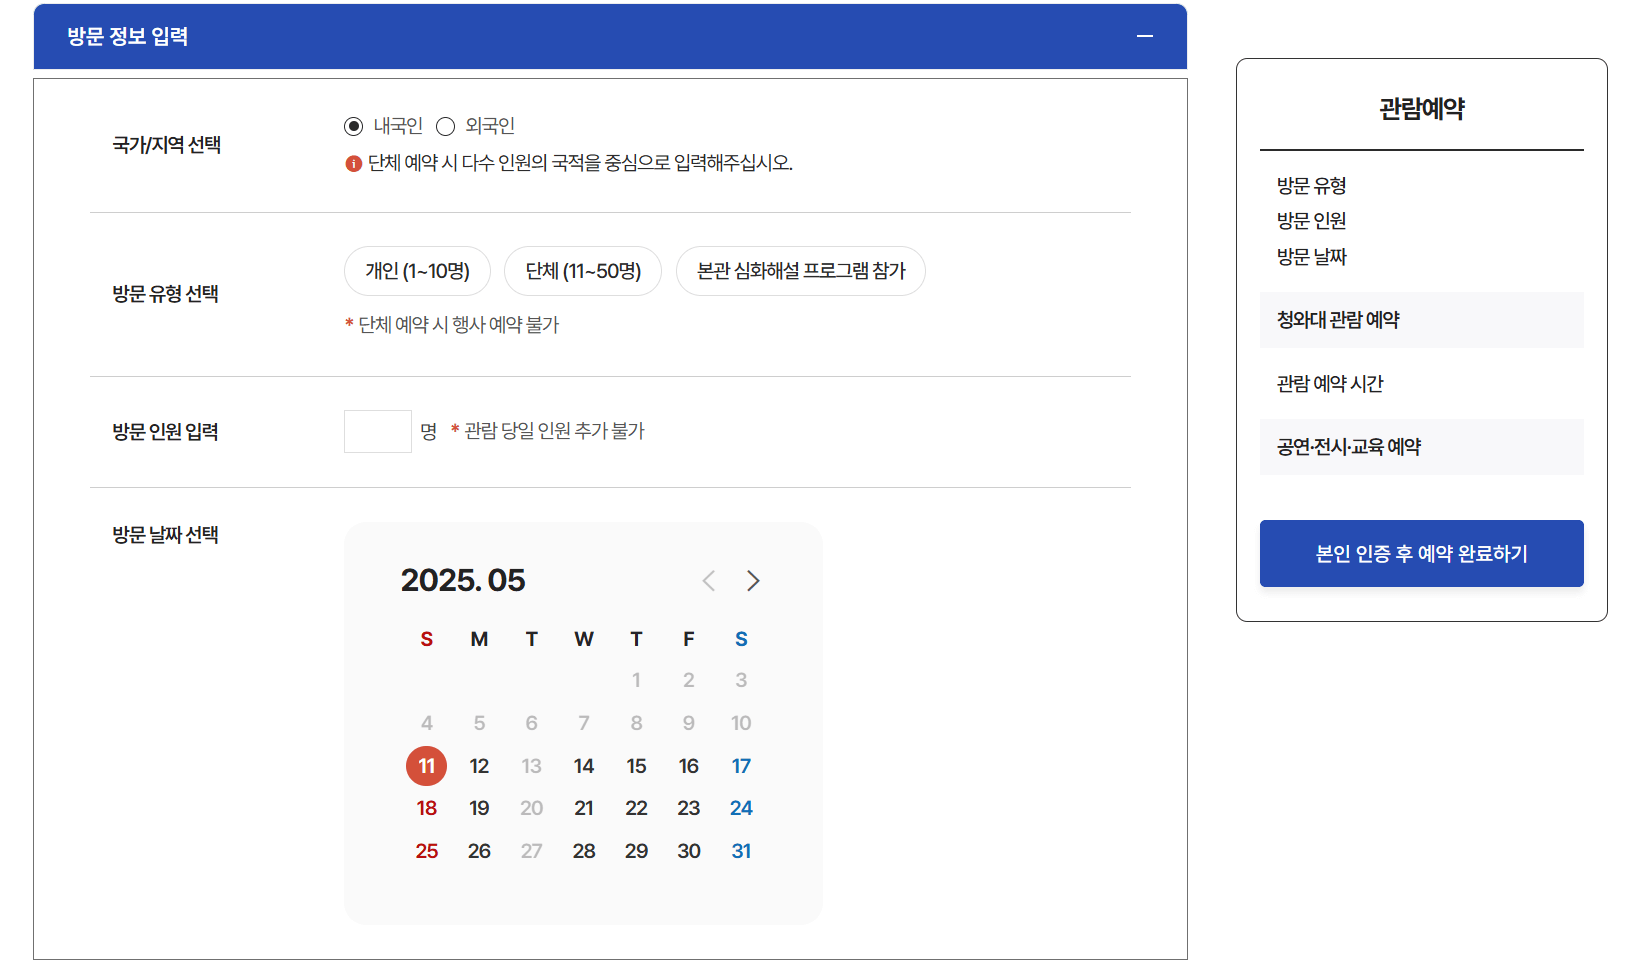
Task: Choose 본관 심화해설 프로그램 참가 option
Action: point(800,270)
